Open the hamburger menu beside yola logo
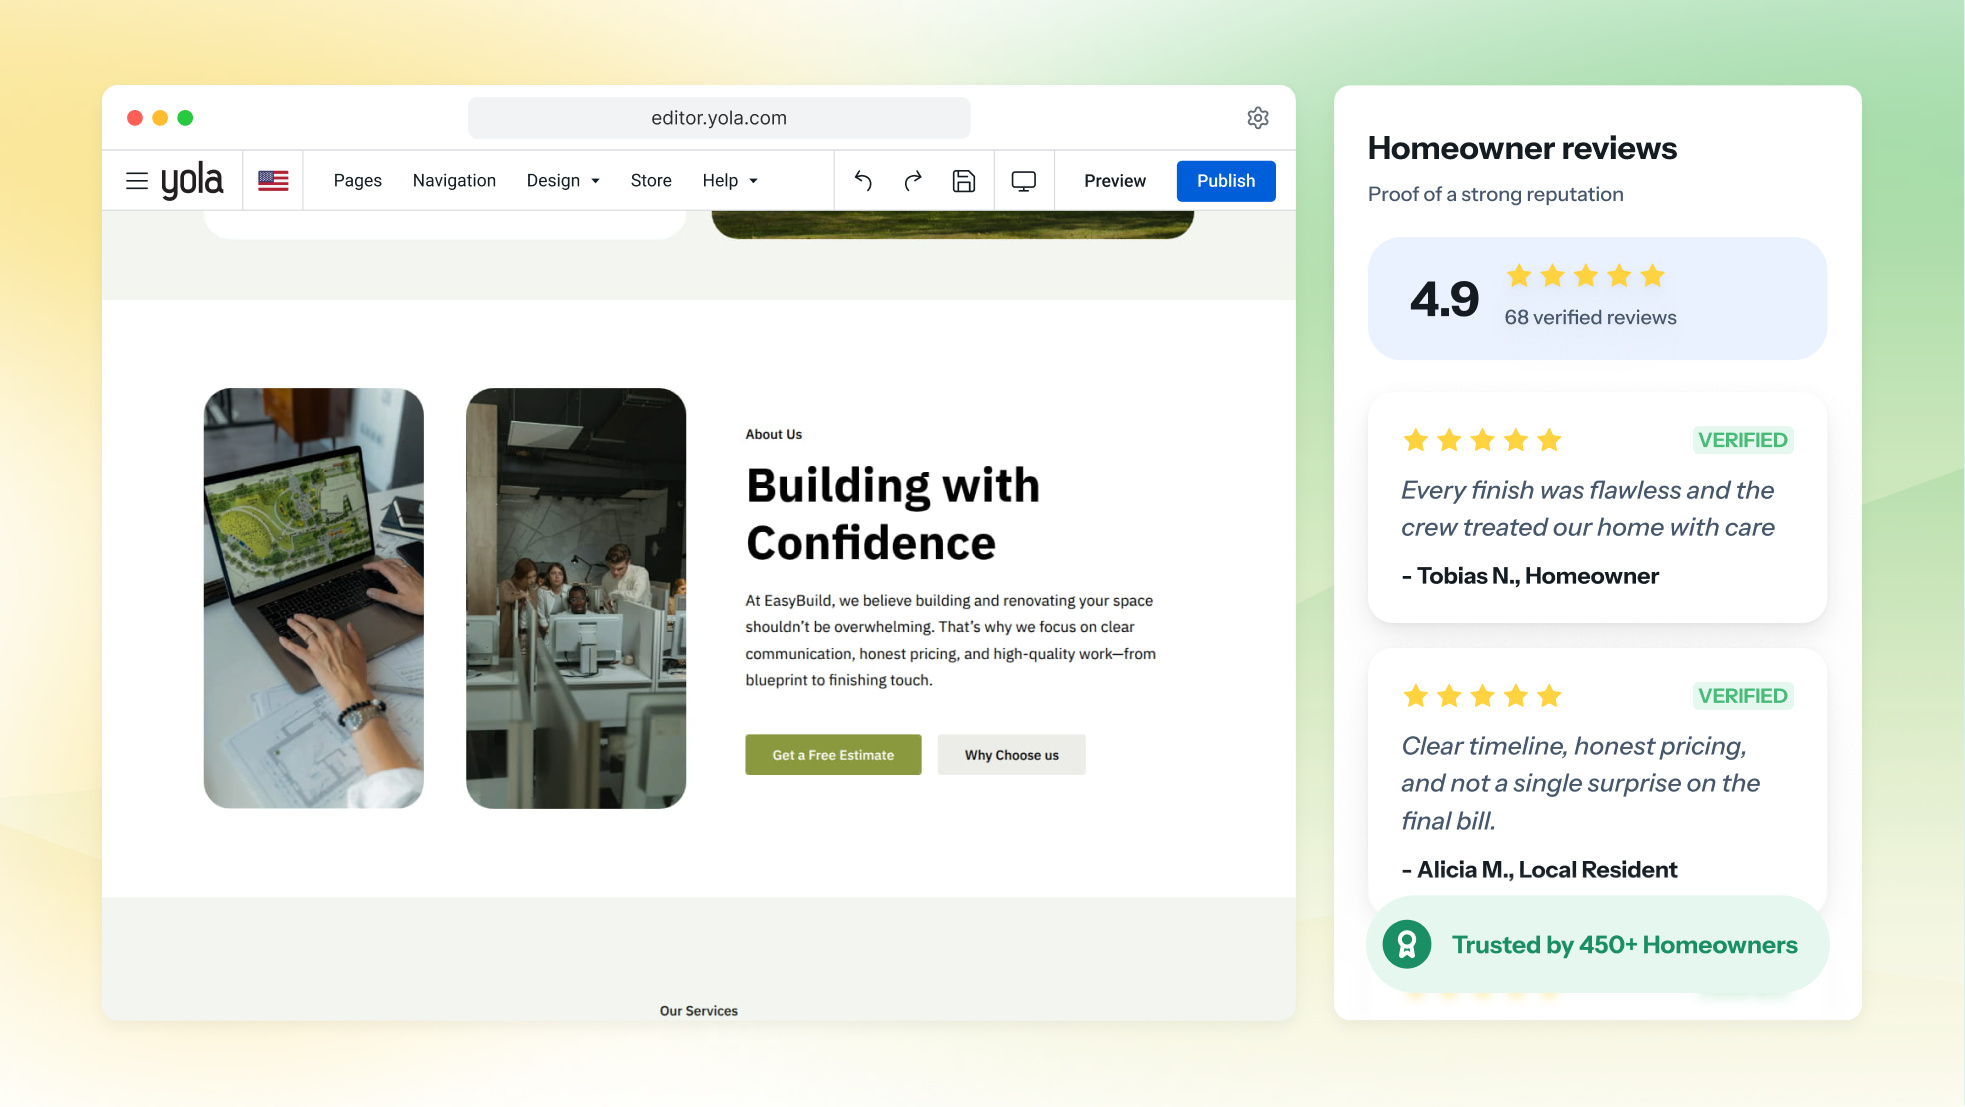Image resolution: width=1965 pixels, height=1107 pixels. click(x=137, y=181)
